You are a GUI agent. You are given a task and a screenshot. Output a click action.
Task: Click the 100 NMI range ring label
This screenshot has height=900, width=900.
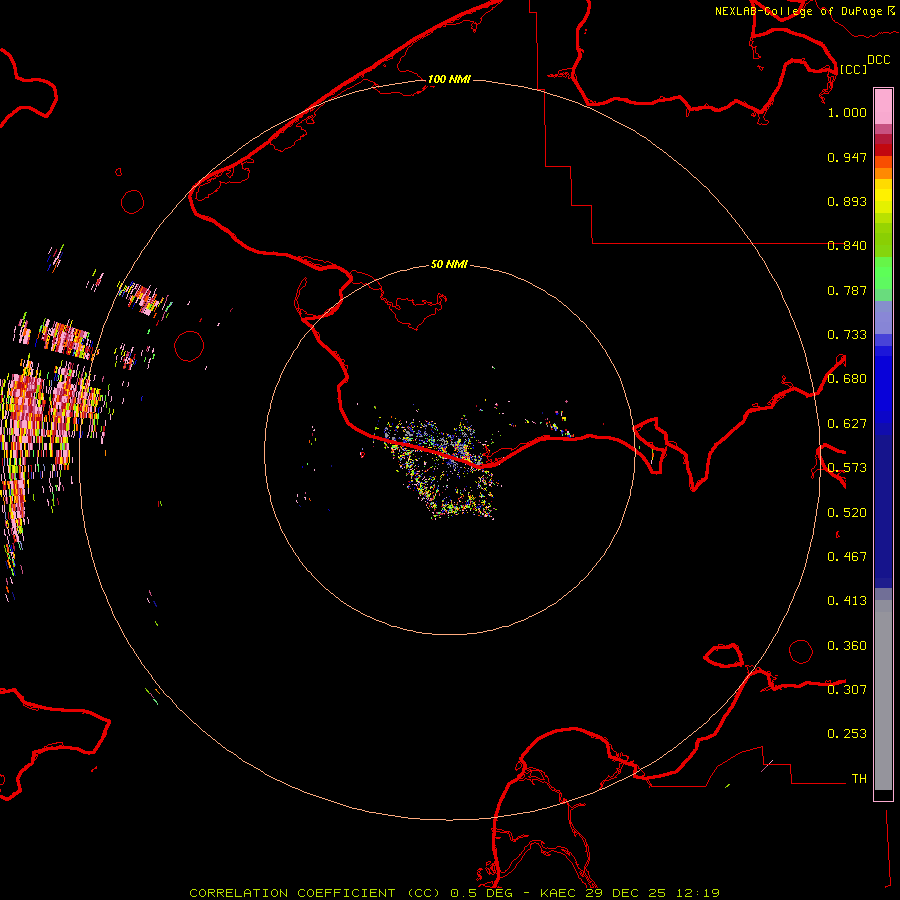coord(449,79)
